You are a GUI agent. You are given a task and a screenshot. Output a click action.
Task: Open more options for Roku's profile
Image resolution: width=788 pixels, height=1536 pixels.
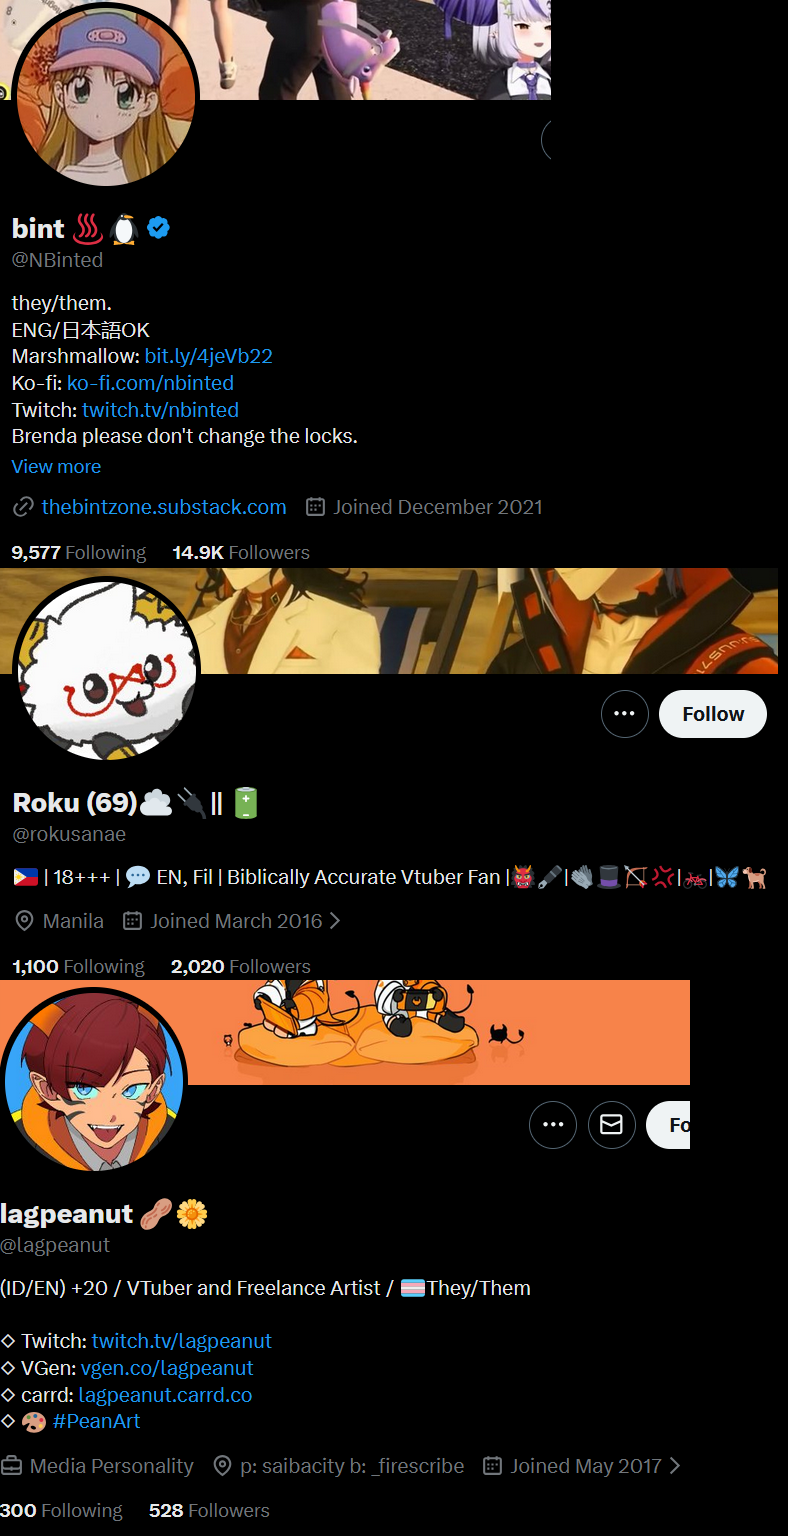pos(625,714)
